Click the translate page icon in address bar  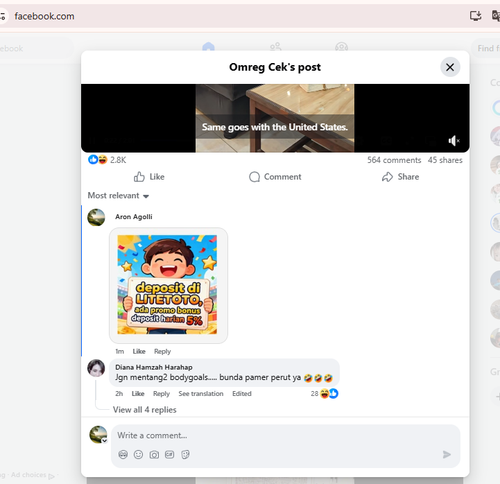496,16
